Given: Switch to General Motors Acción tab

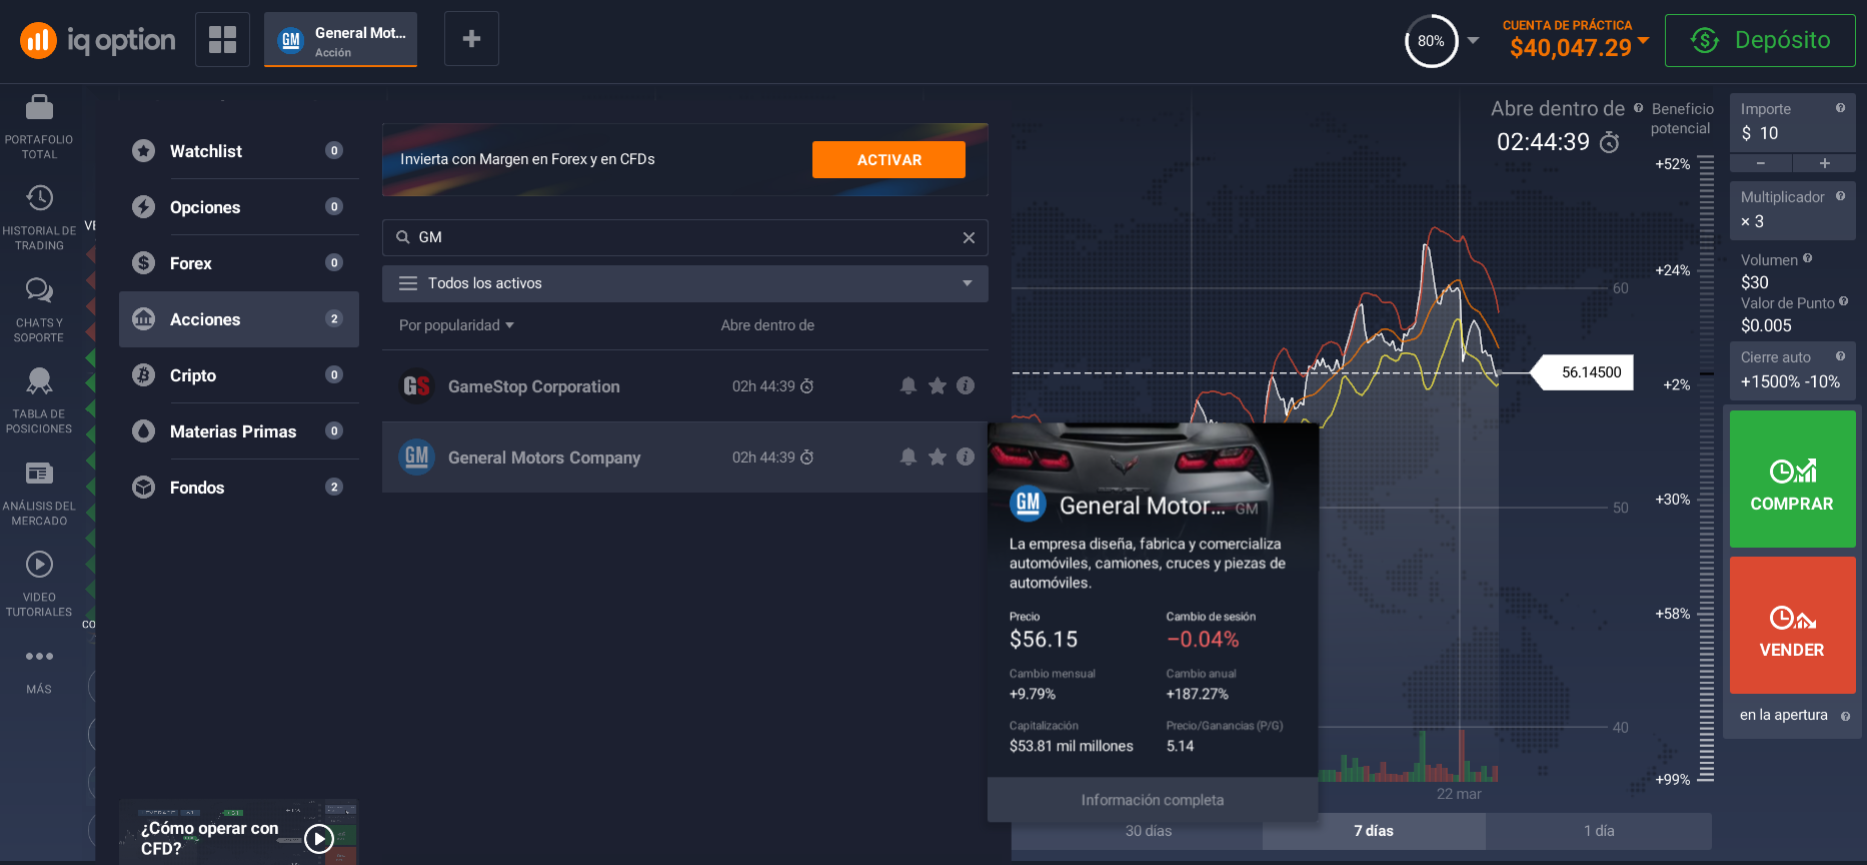Looking at the screenshot, I should tap(340, 40).
